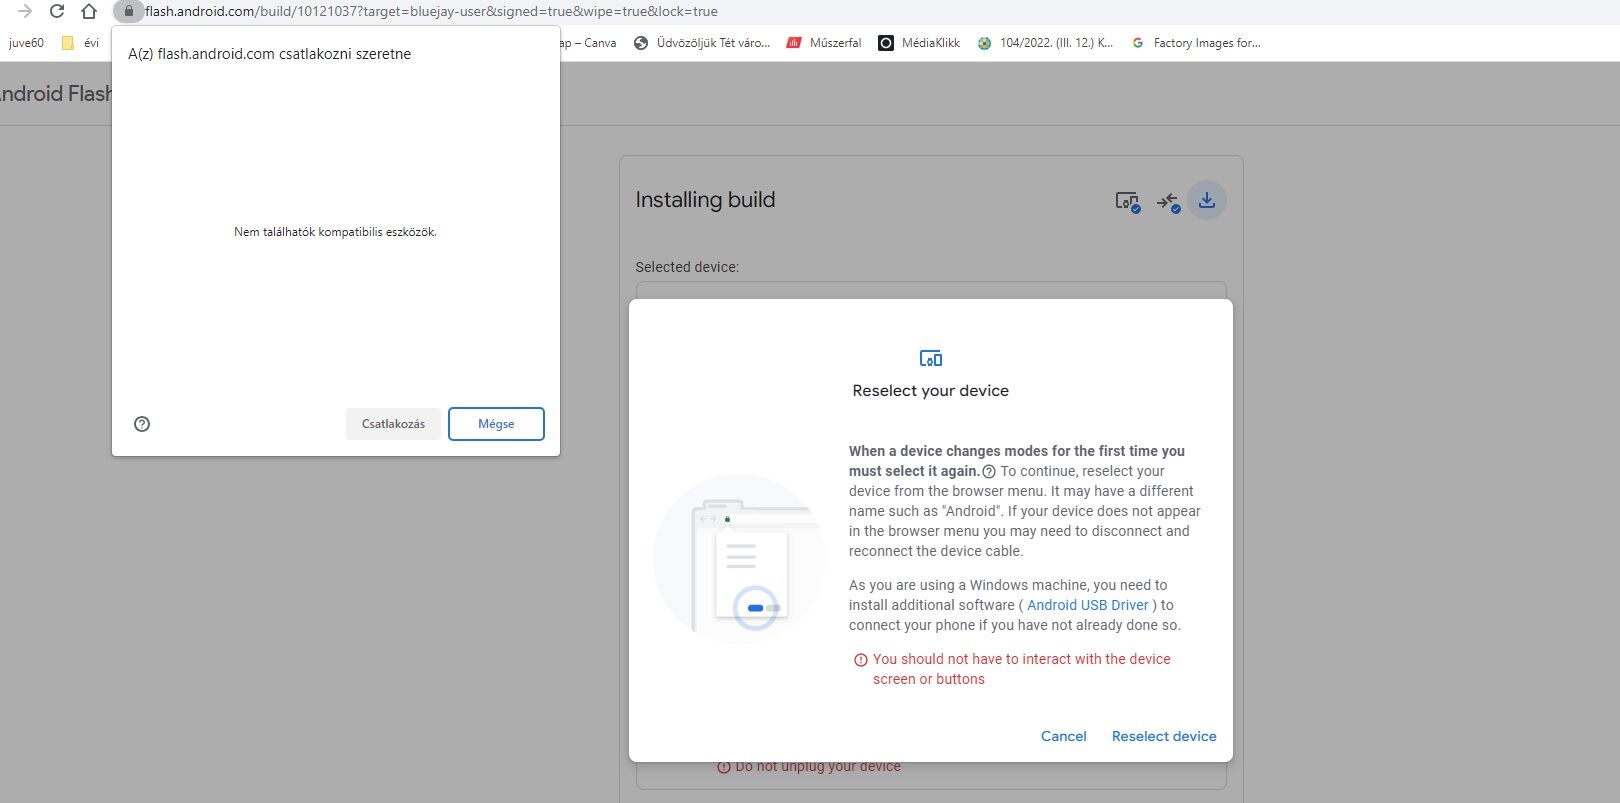Image resolution: width=1620 pixels, height=803 pixels.
Task: Open the Műszerfal bookmark
Action: pyautogui.click(x=824, y=43)
